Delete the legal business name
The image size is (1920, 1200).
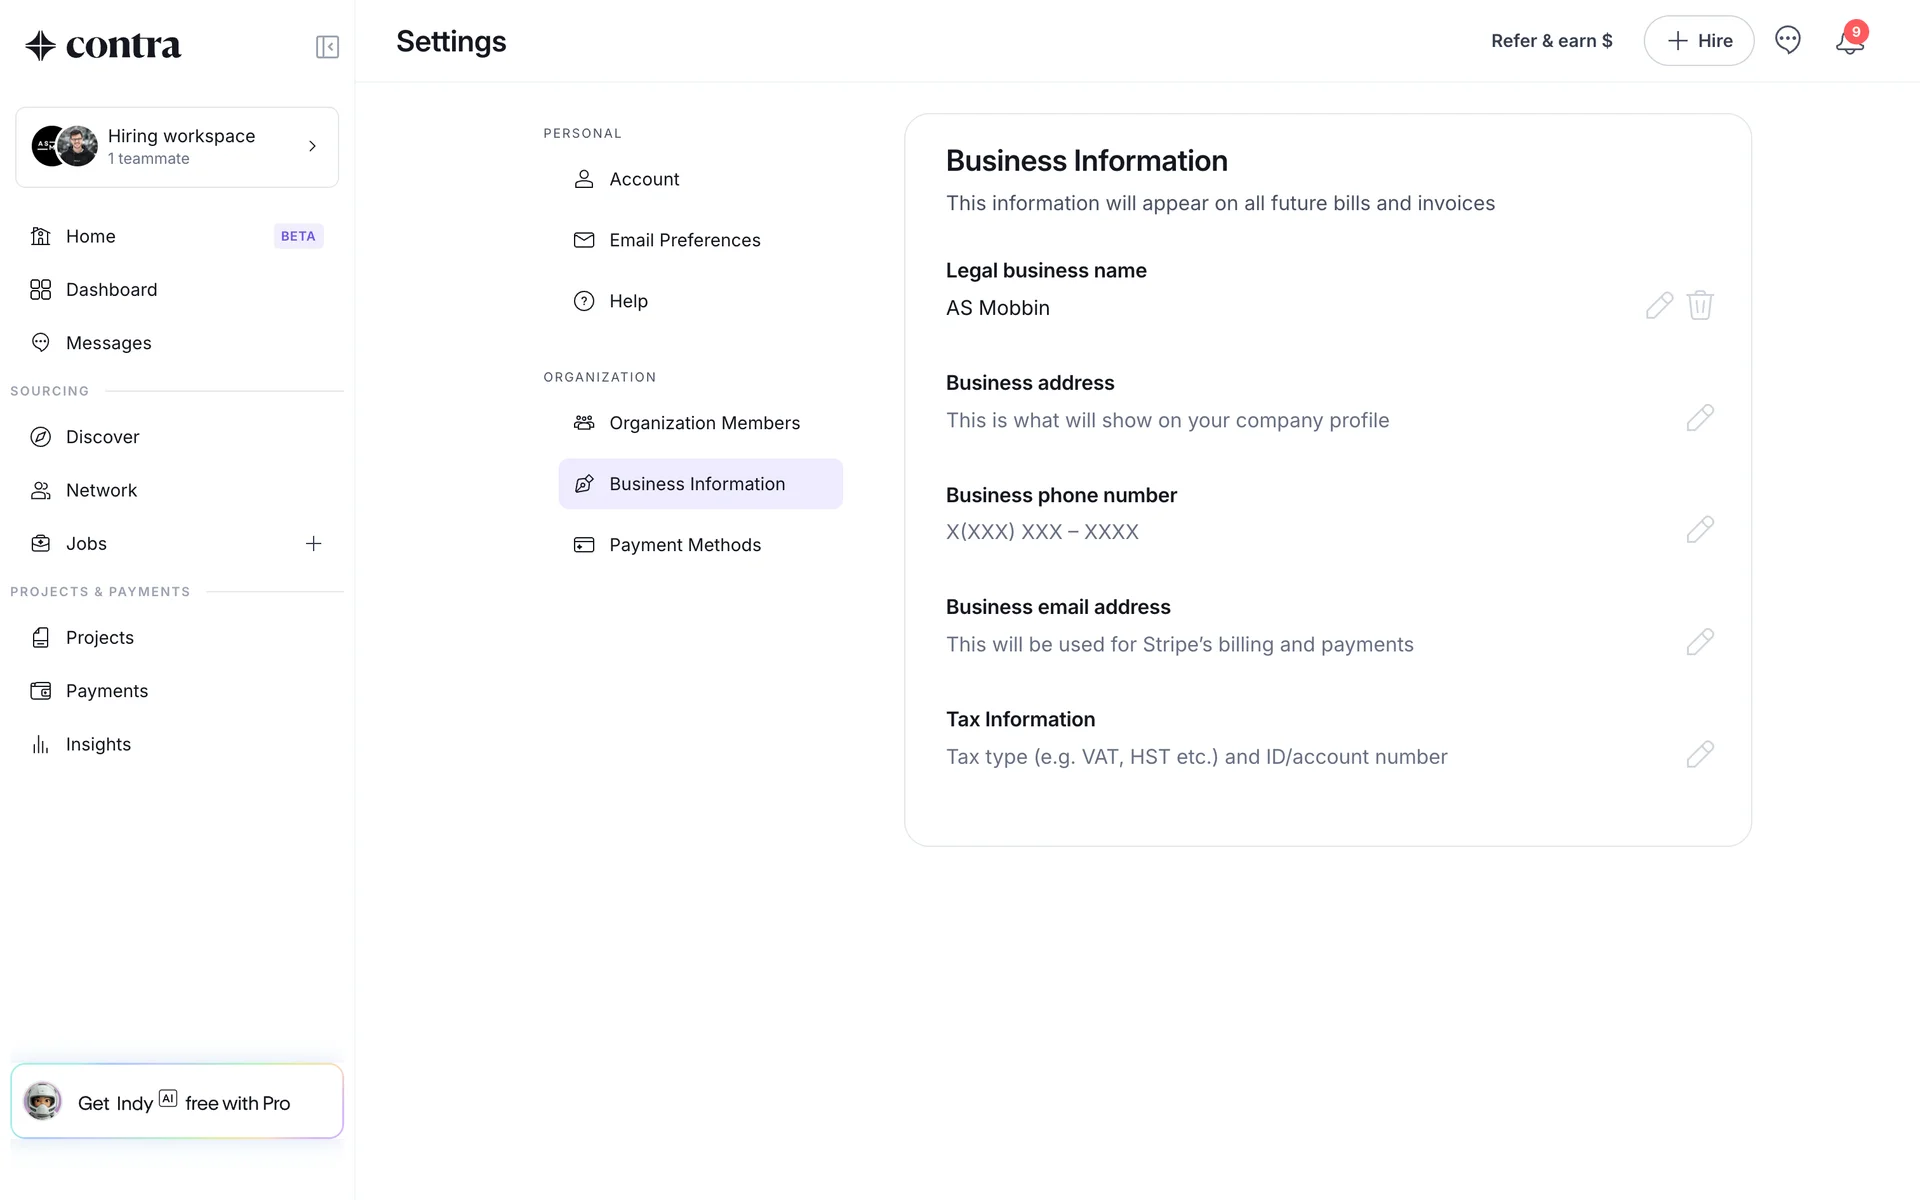coord(1700,305)
